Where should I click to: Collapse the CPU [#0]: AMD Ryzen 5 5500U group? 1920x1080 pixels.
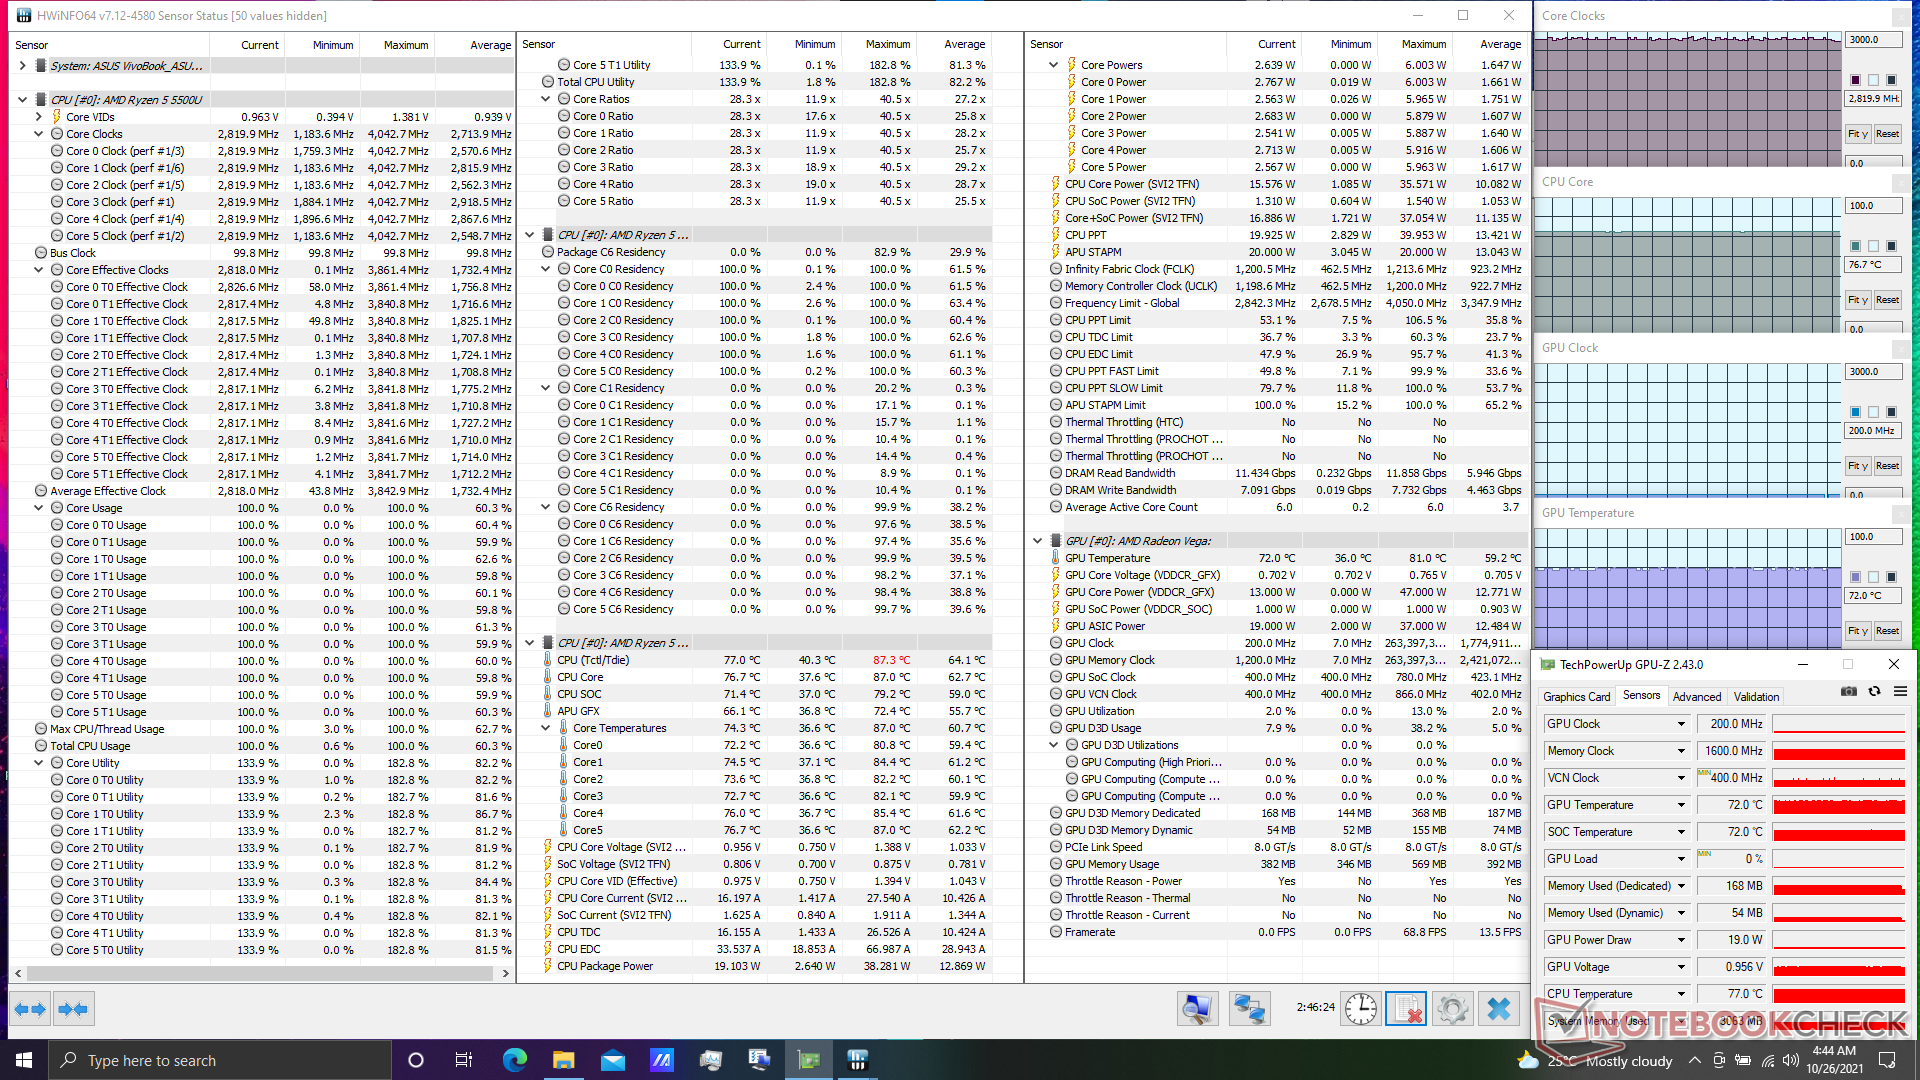23,100
